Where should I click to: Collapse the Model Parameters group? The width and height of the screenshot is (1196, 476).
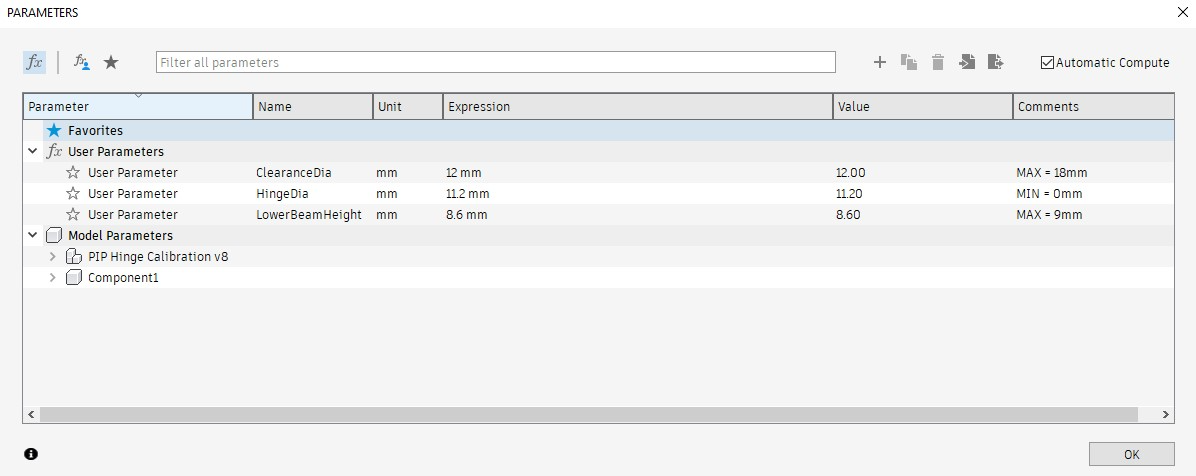33,236
